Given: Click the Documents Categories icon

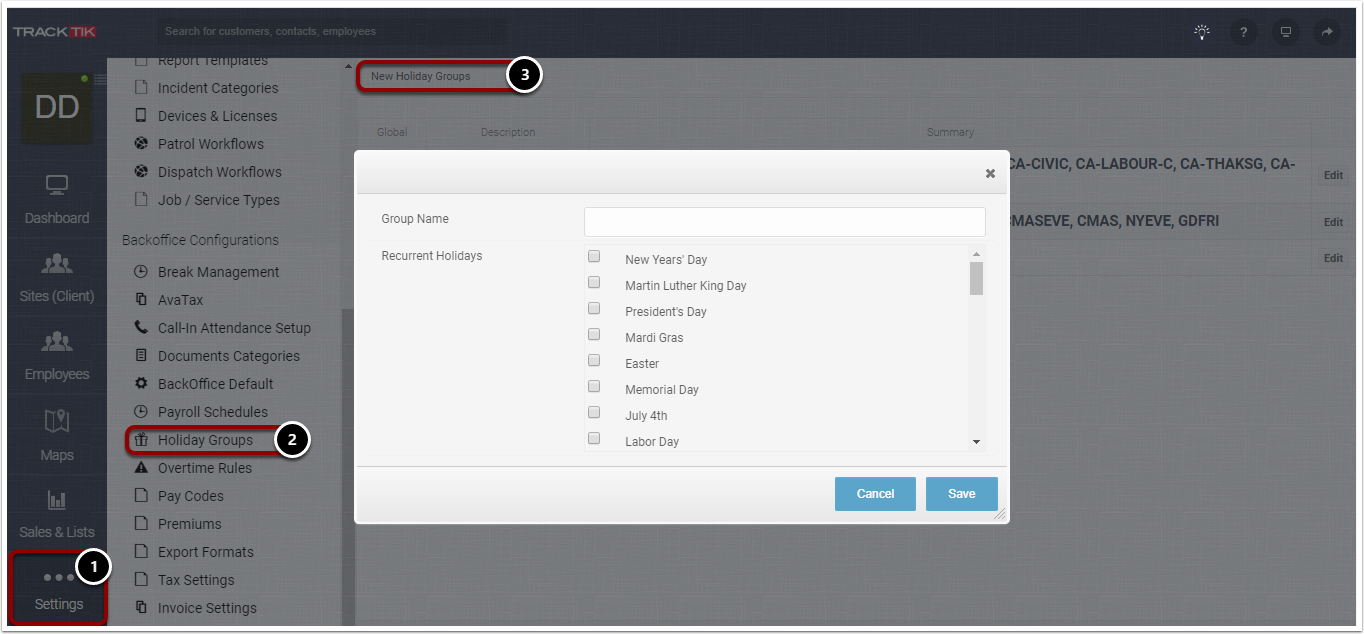Looking at the screenshot, I should point(141,356).
